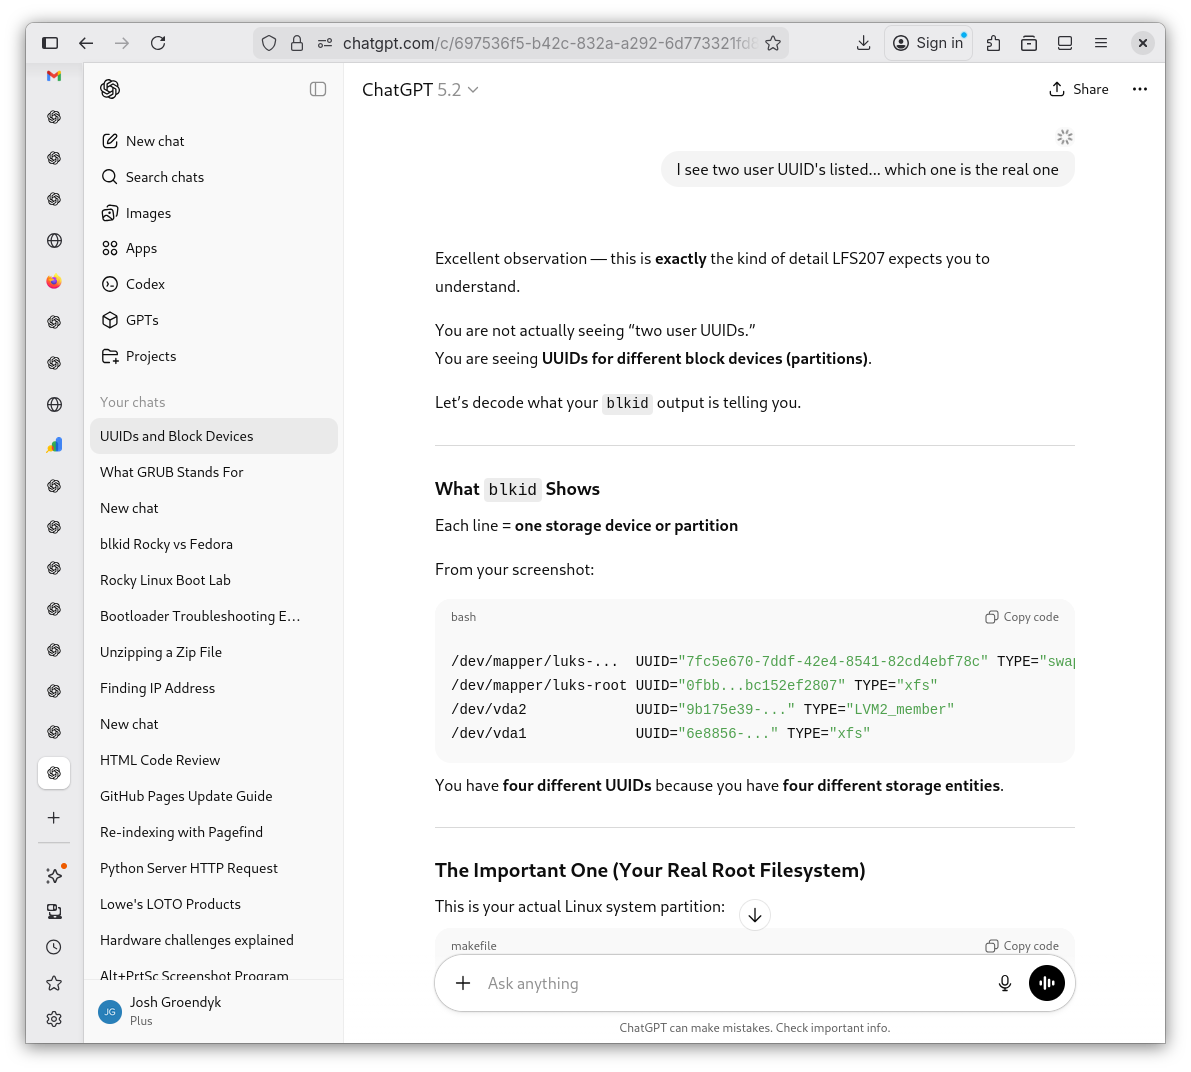
Task: Open the three-dots conversation options menu
Action: (x=1139, y=89)
